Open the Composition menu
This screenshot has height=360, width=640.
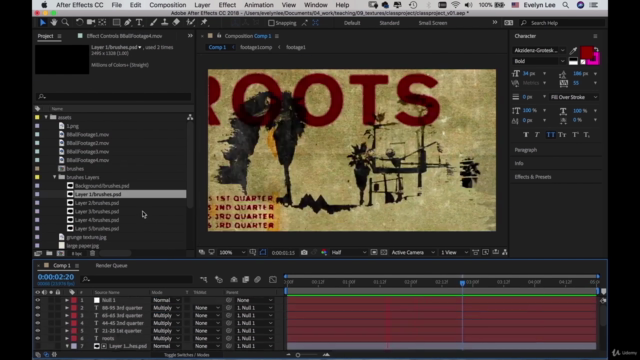(x=168, y=5)
